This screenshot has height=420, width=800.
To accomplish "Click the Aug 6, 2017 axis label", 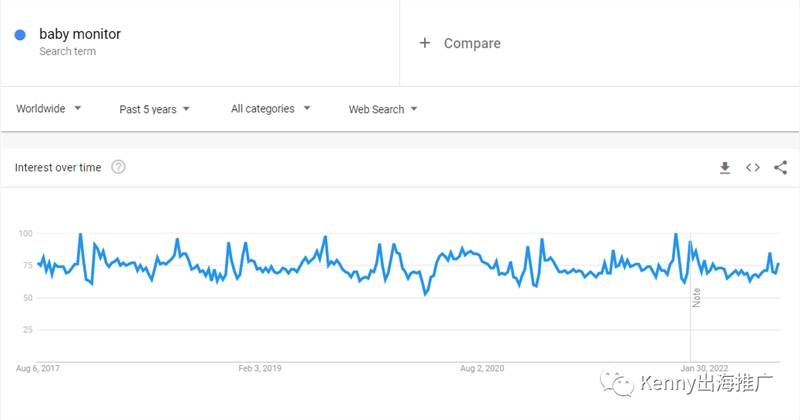I will pyautogui.click(x=38, y=368).
